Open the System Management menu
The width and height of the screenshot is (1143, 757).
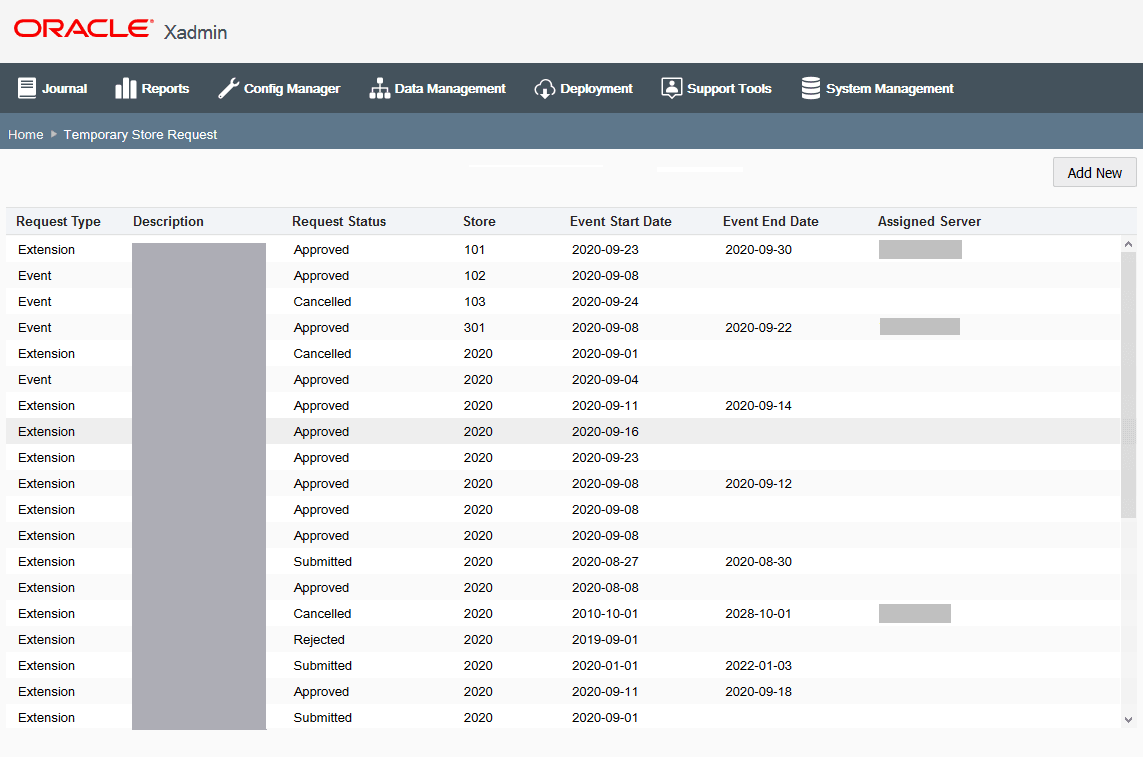pyautogui.click(x=878, y=88)
